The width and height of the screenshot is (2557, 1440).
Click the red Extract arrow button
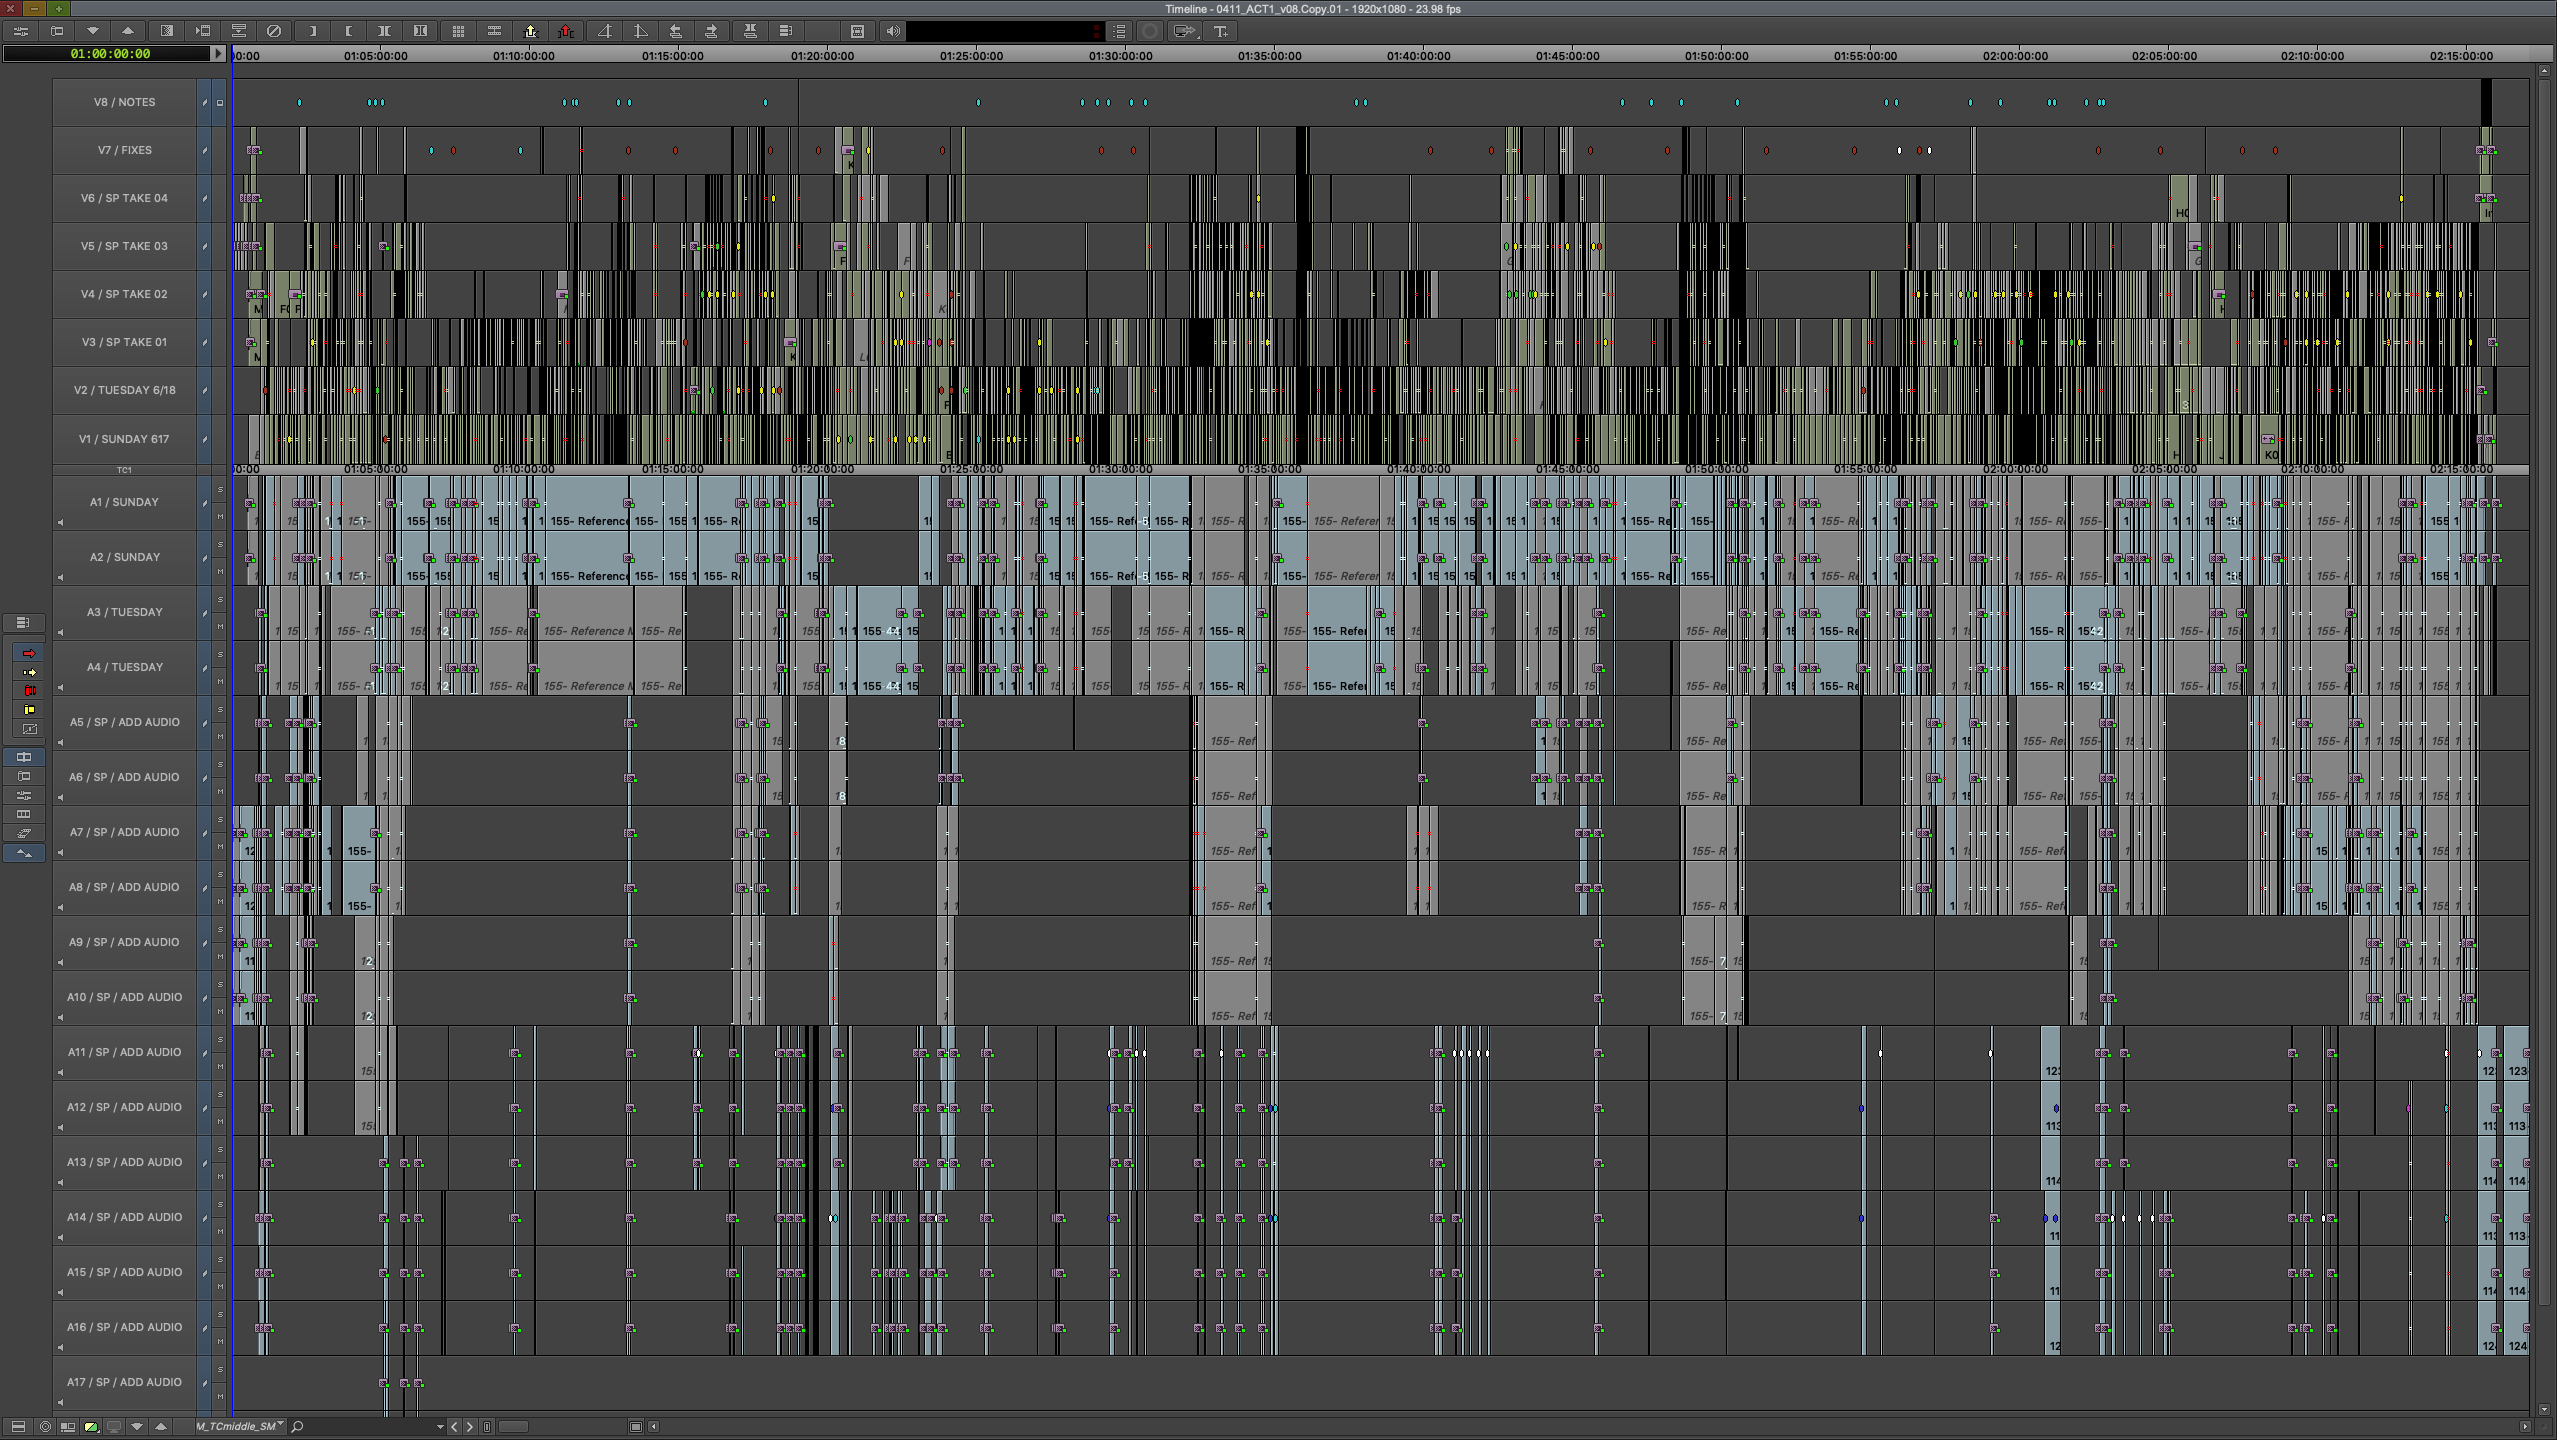point(566,31)
